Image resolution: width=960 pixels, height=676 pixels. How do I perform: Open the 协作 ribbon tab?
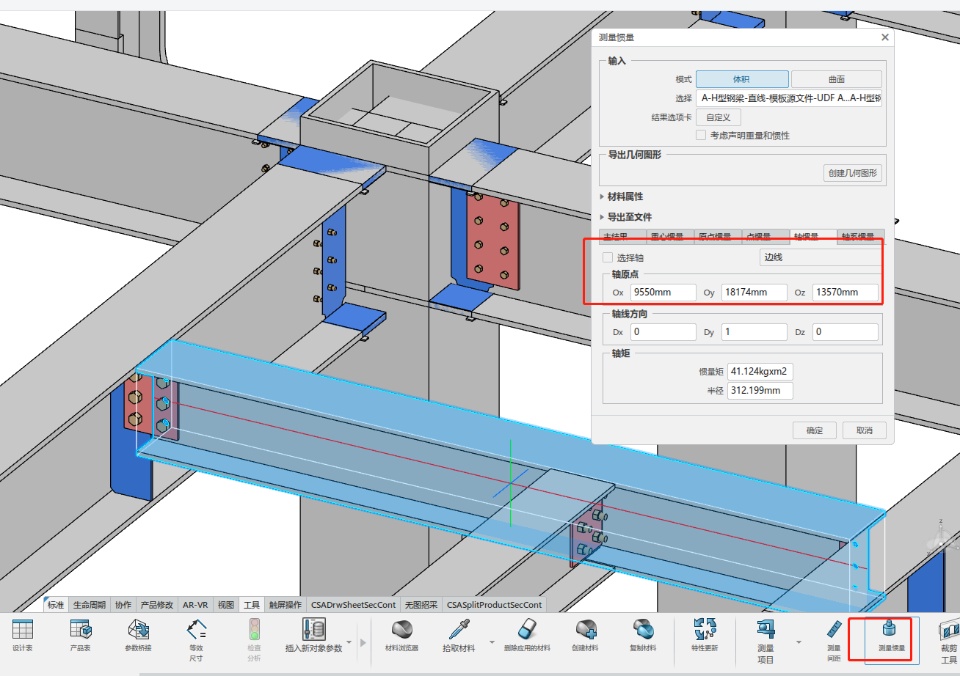click(x=123, y=604)
